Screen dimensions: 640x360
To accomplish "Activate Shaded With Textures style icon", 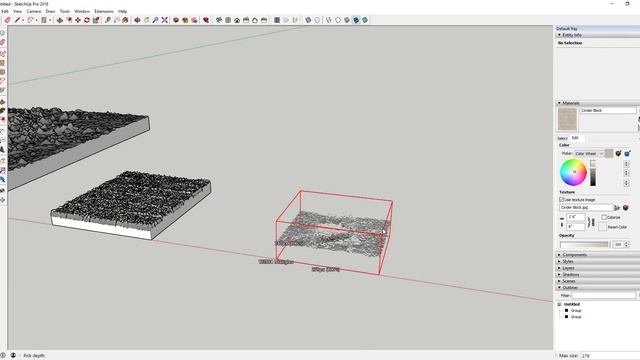I will (356, 20).
